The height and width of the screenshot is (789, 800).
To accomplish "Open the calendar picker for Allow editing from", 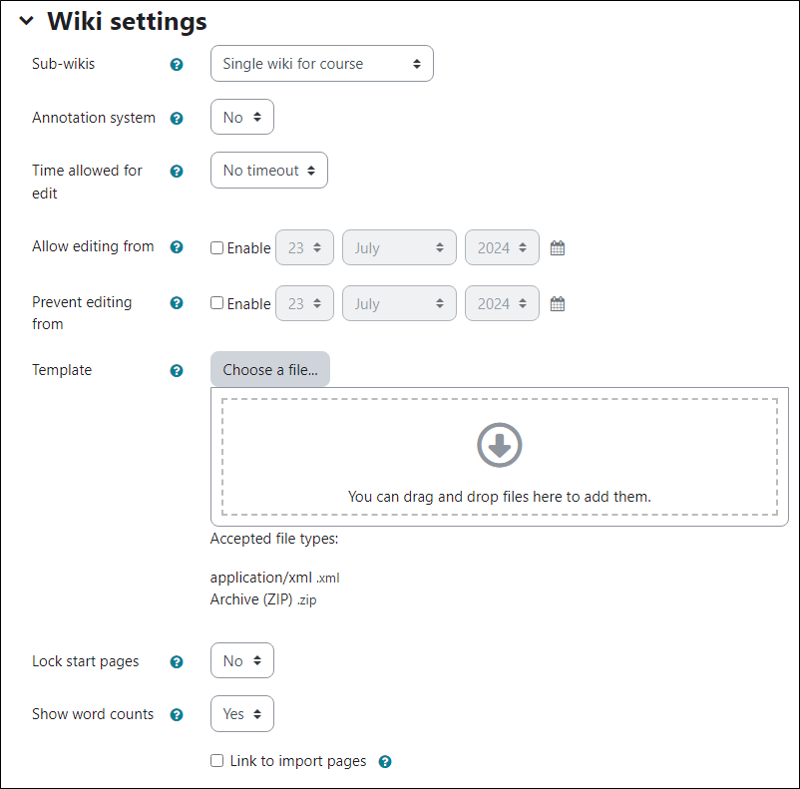I will pos(557,247).
